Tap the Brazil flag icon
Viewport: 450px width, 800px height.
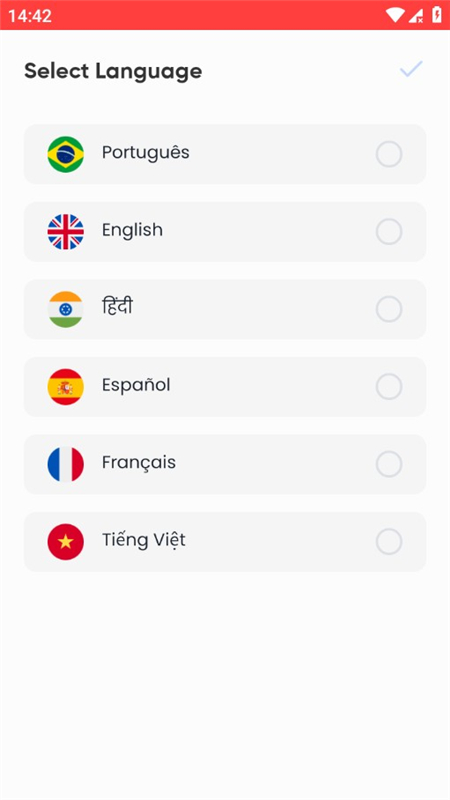point(66,154)
